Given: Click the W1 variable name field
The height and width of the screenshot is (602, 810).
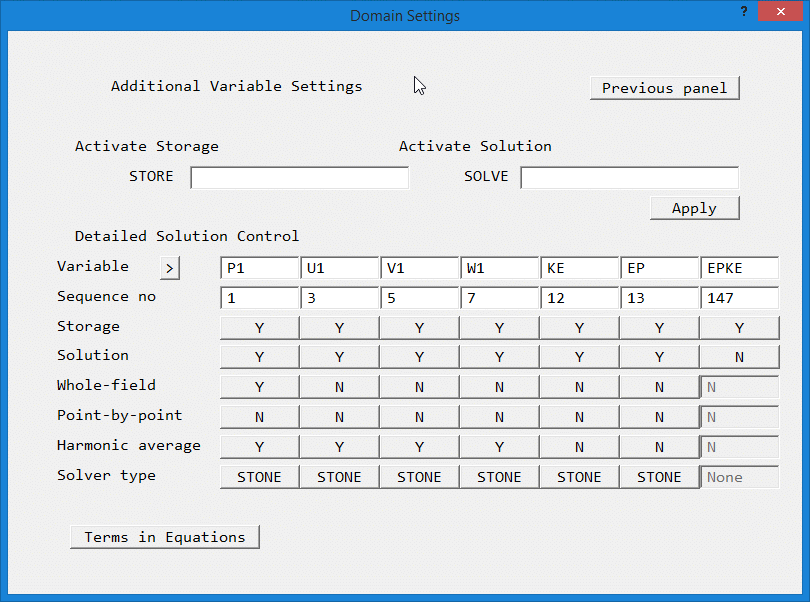Looking at the screenshot, I should click(x=499, y=268).
